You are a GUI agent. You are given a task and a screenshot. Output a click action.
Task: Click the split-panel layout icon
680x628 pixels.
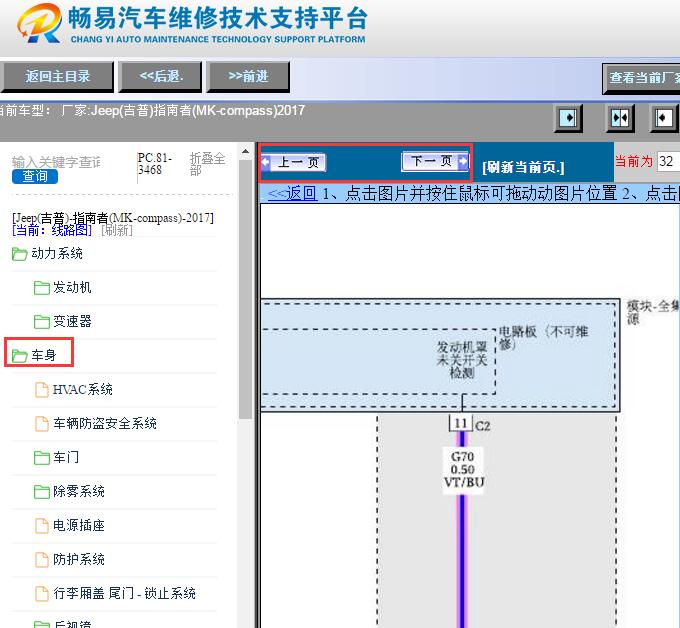point(620,118)
